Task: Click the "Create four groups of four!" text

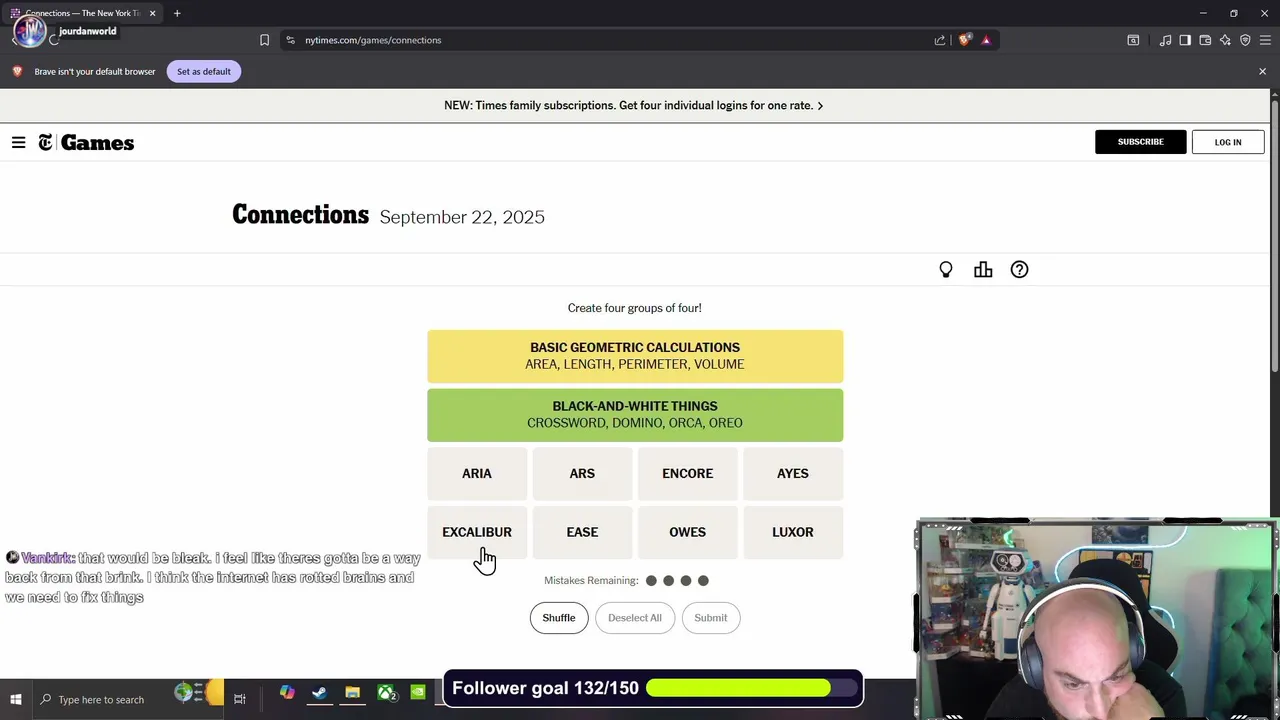Action: (635, 308)
